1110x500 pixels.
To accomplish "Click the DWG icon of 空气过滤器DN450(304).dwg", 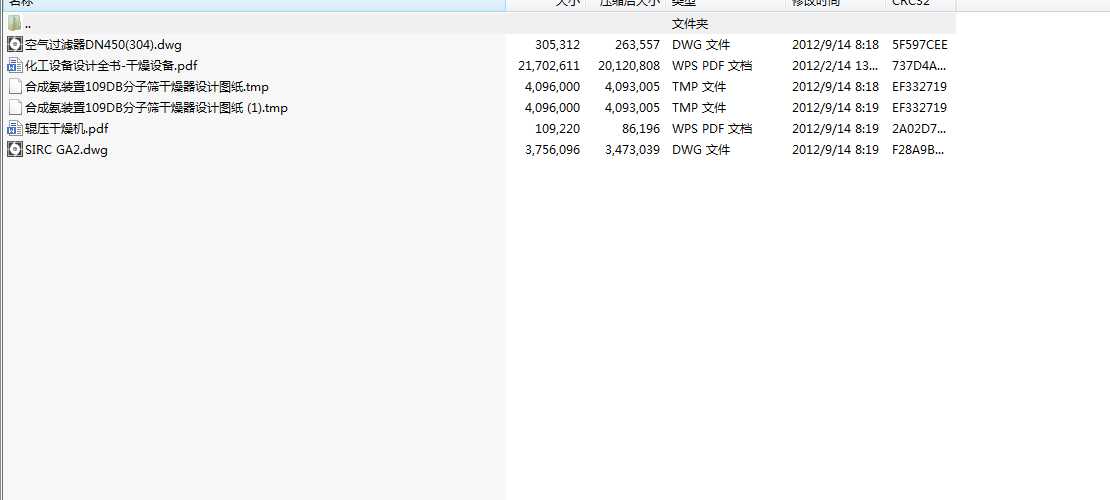I will click(14, 45).
